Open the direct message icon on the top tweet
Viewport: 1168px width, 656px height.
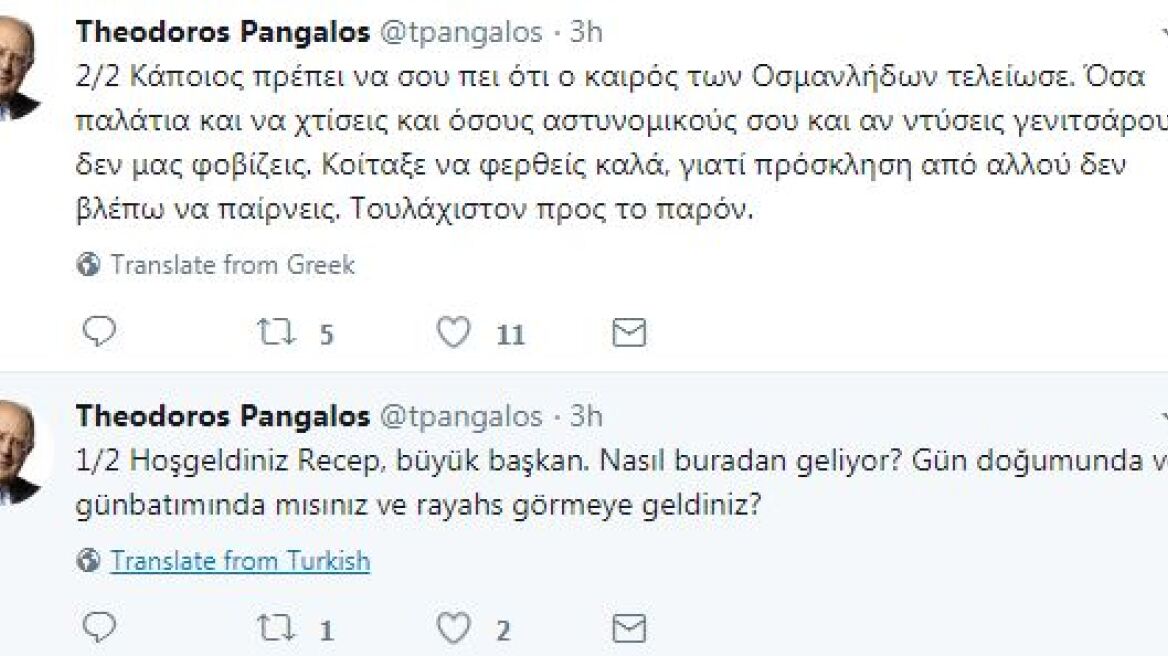[x=630, y=331]
